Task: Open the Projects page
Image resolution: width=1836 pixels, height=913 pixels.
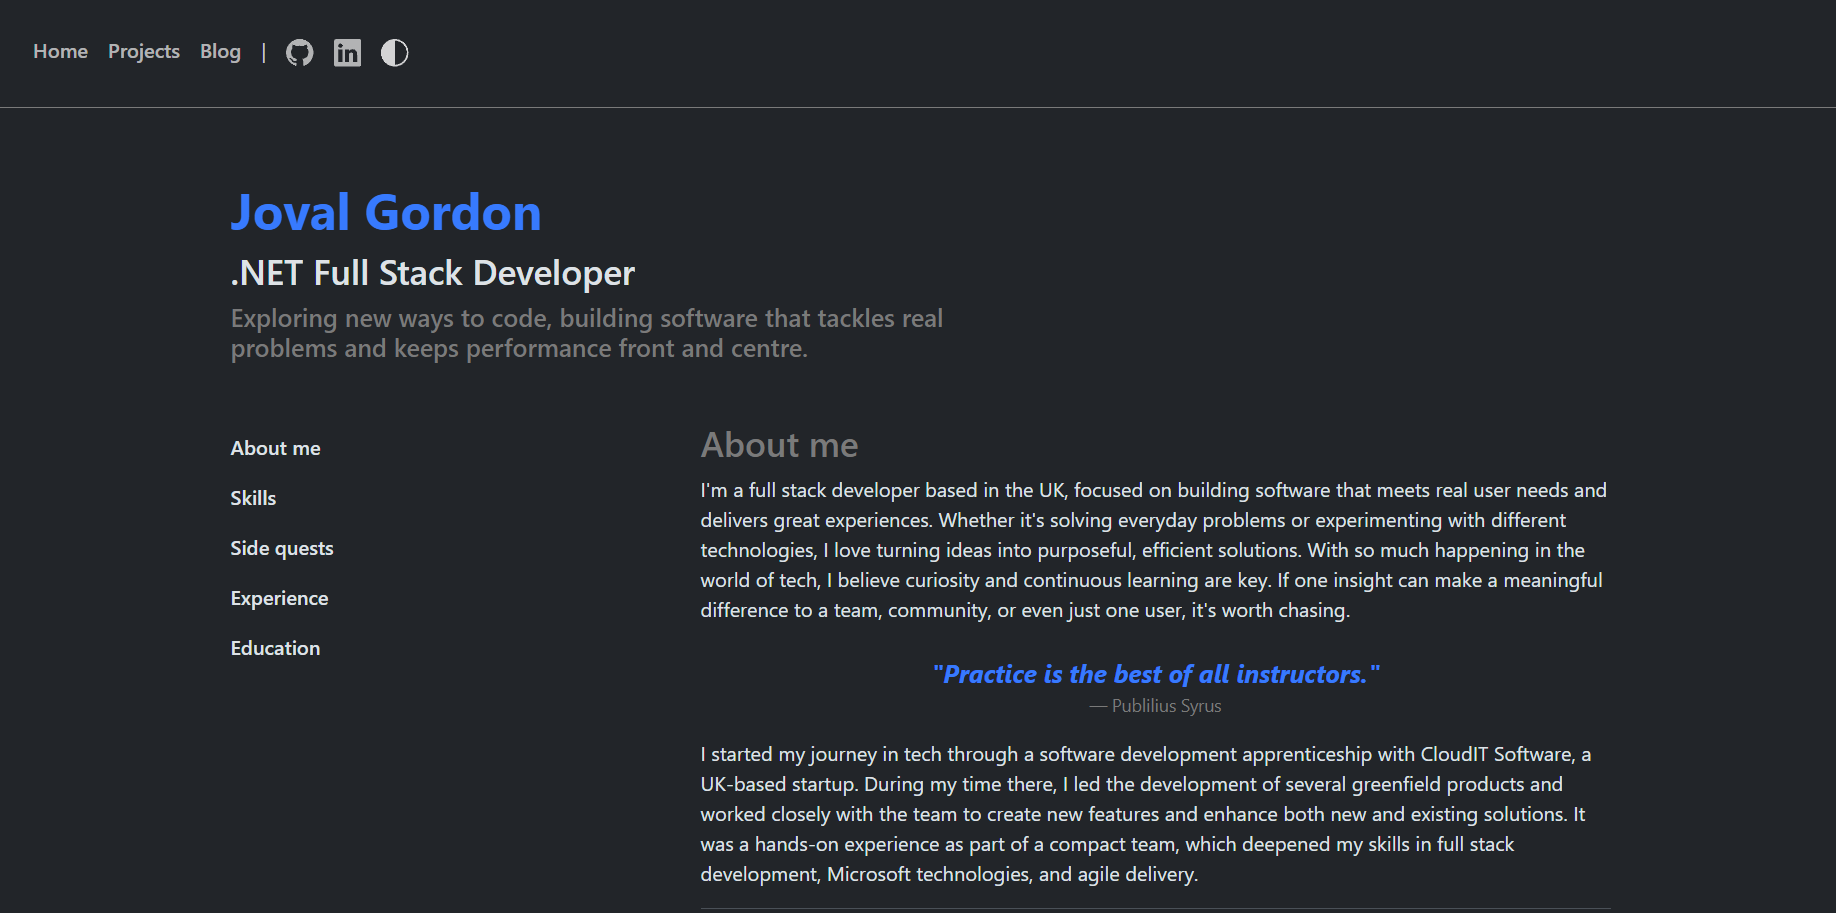Action: 143,51
